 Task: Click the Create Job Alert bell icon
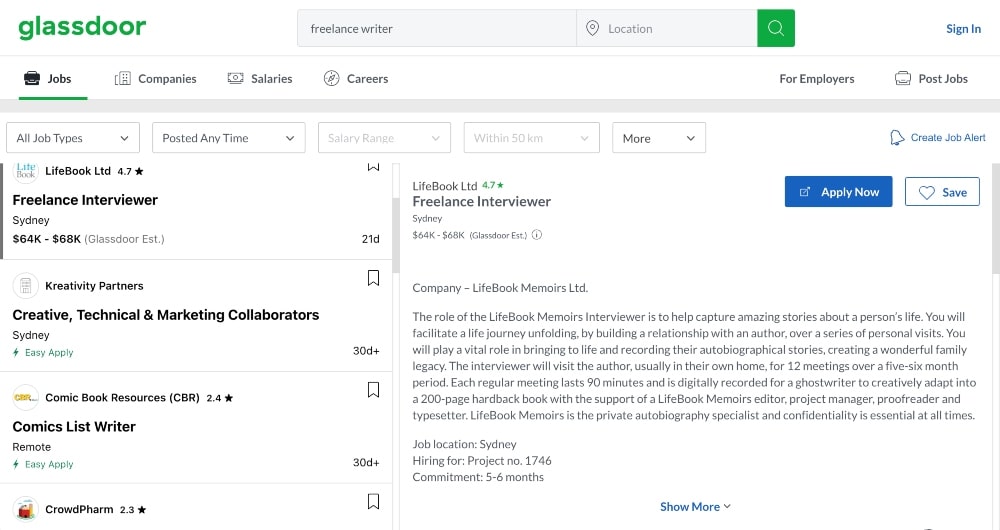point(897,138)
